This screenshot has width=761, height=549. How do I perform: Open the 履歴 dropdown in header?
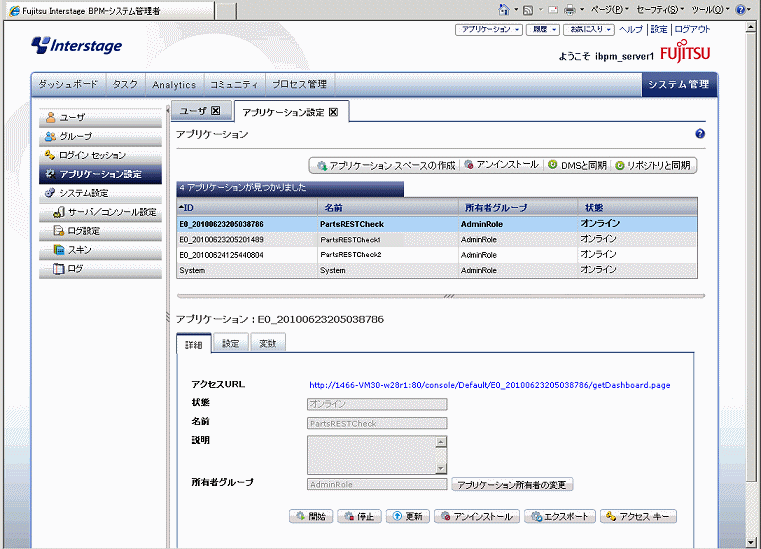point(544,30)
